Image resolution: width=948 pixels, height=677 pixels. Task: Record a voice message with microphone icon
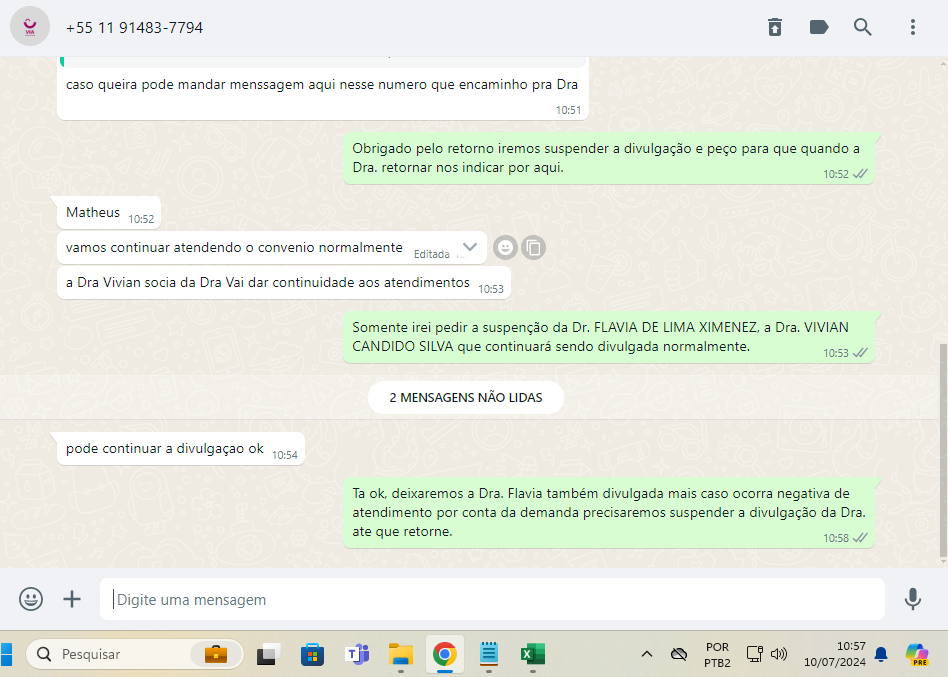point(912,599)
